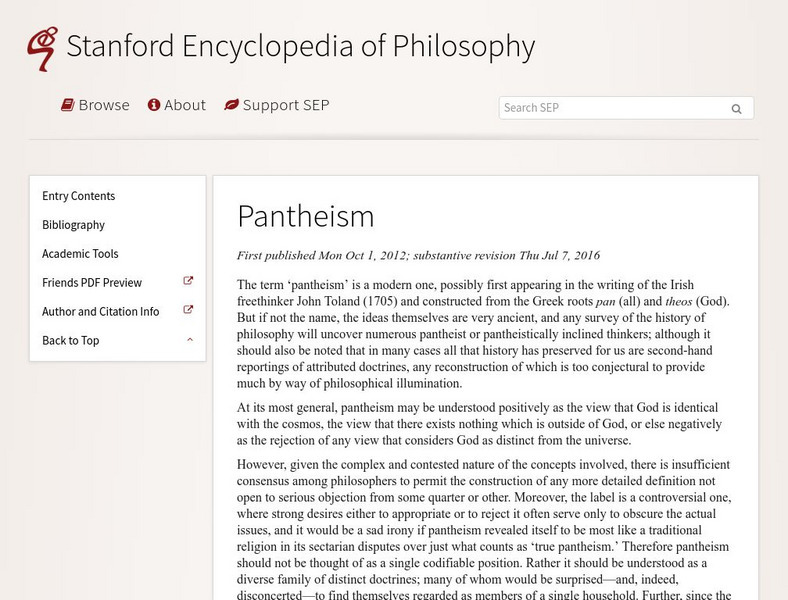The height and width of the screenshot is (600, 788).
Task: Open Author and Citation Info link
Action: [x=100, y=312]
